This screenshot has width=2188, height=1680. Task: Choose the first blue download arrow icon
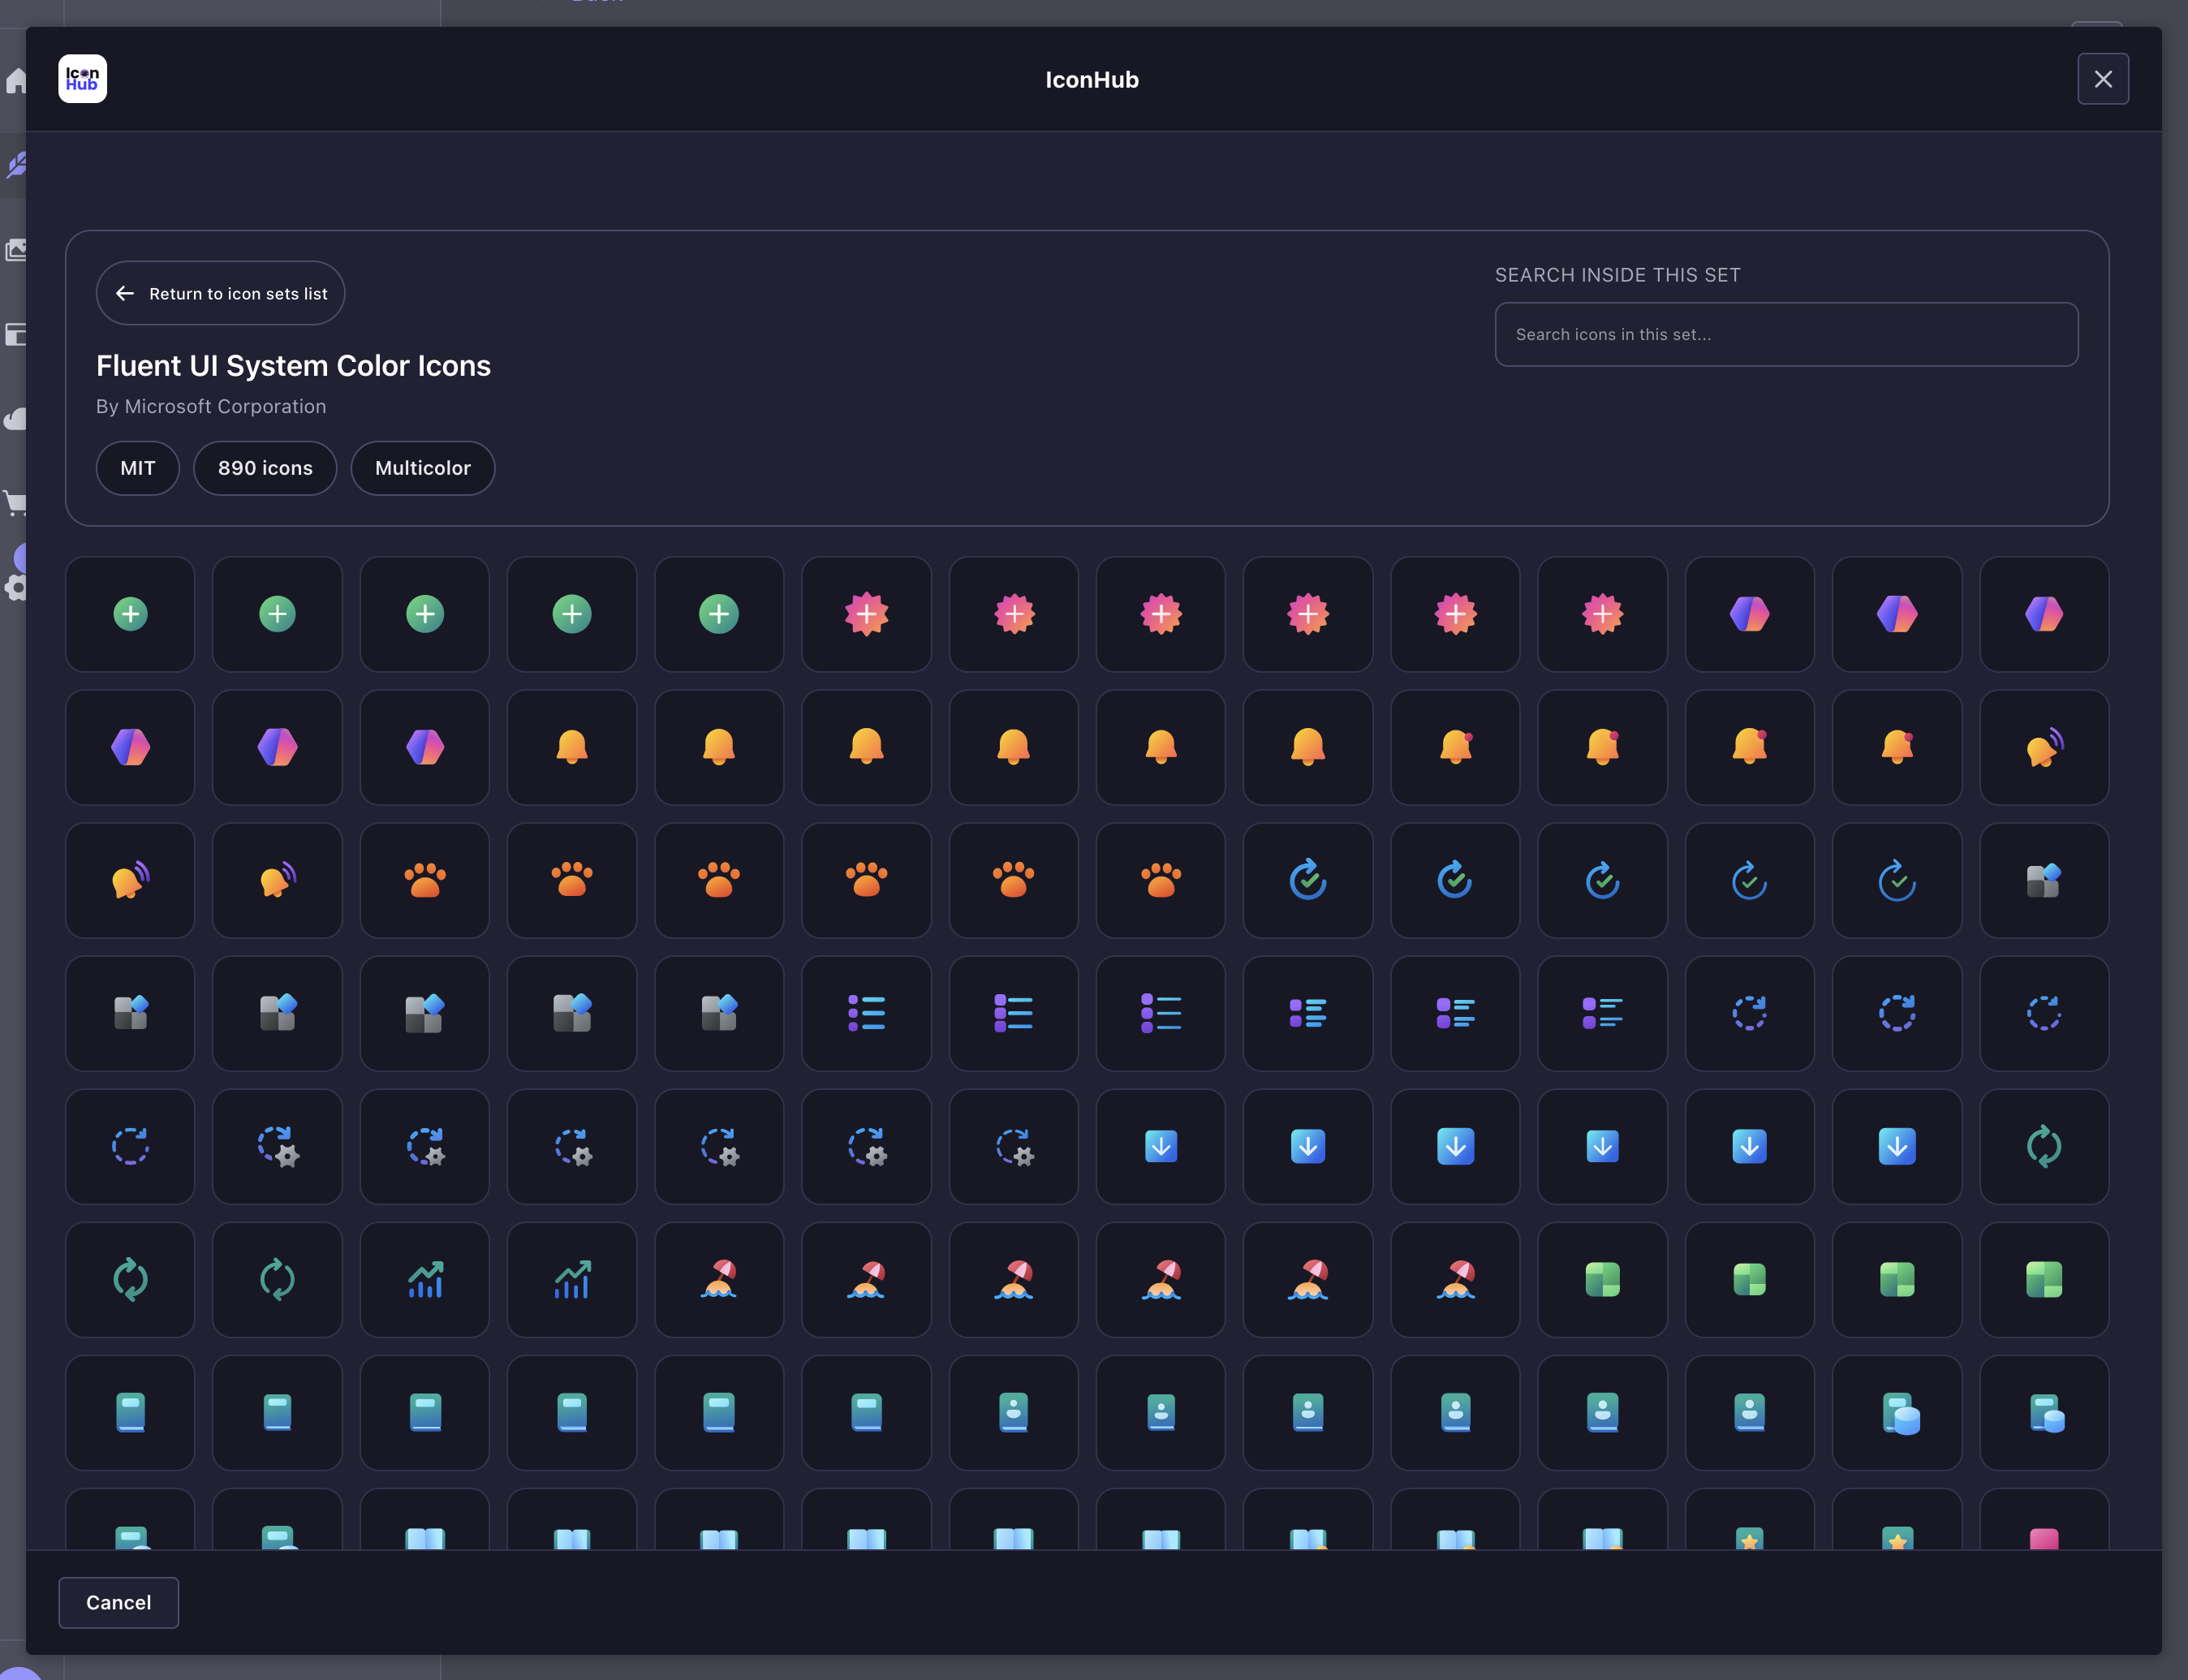[x=1161, y=1146]
